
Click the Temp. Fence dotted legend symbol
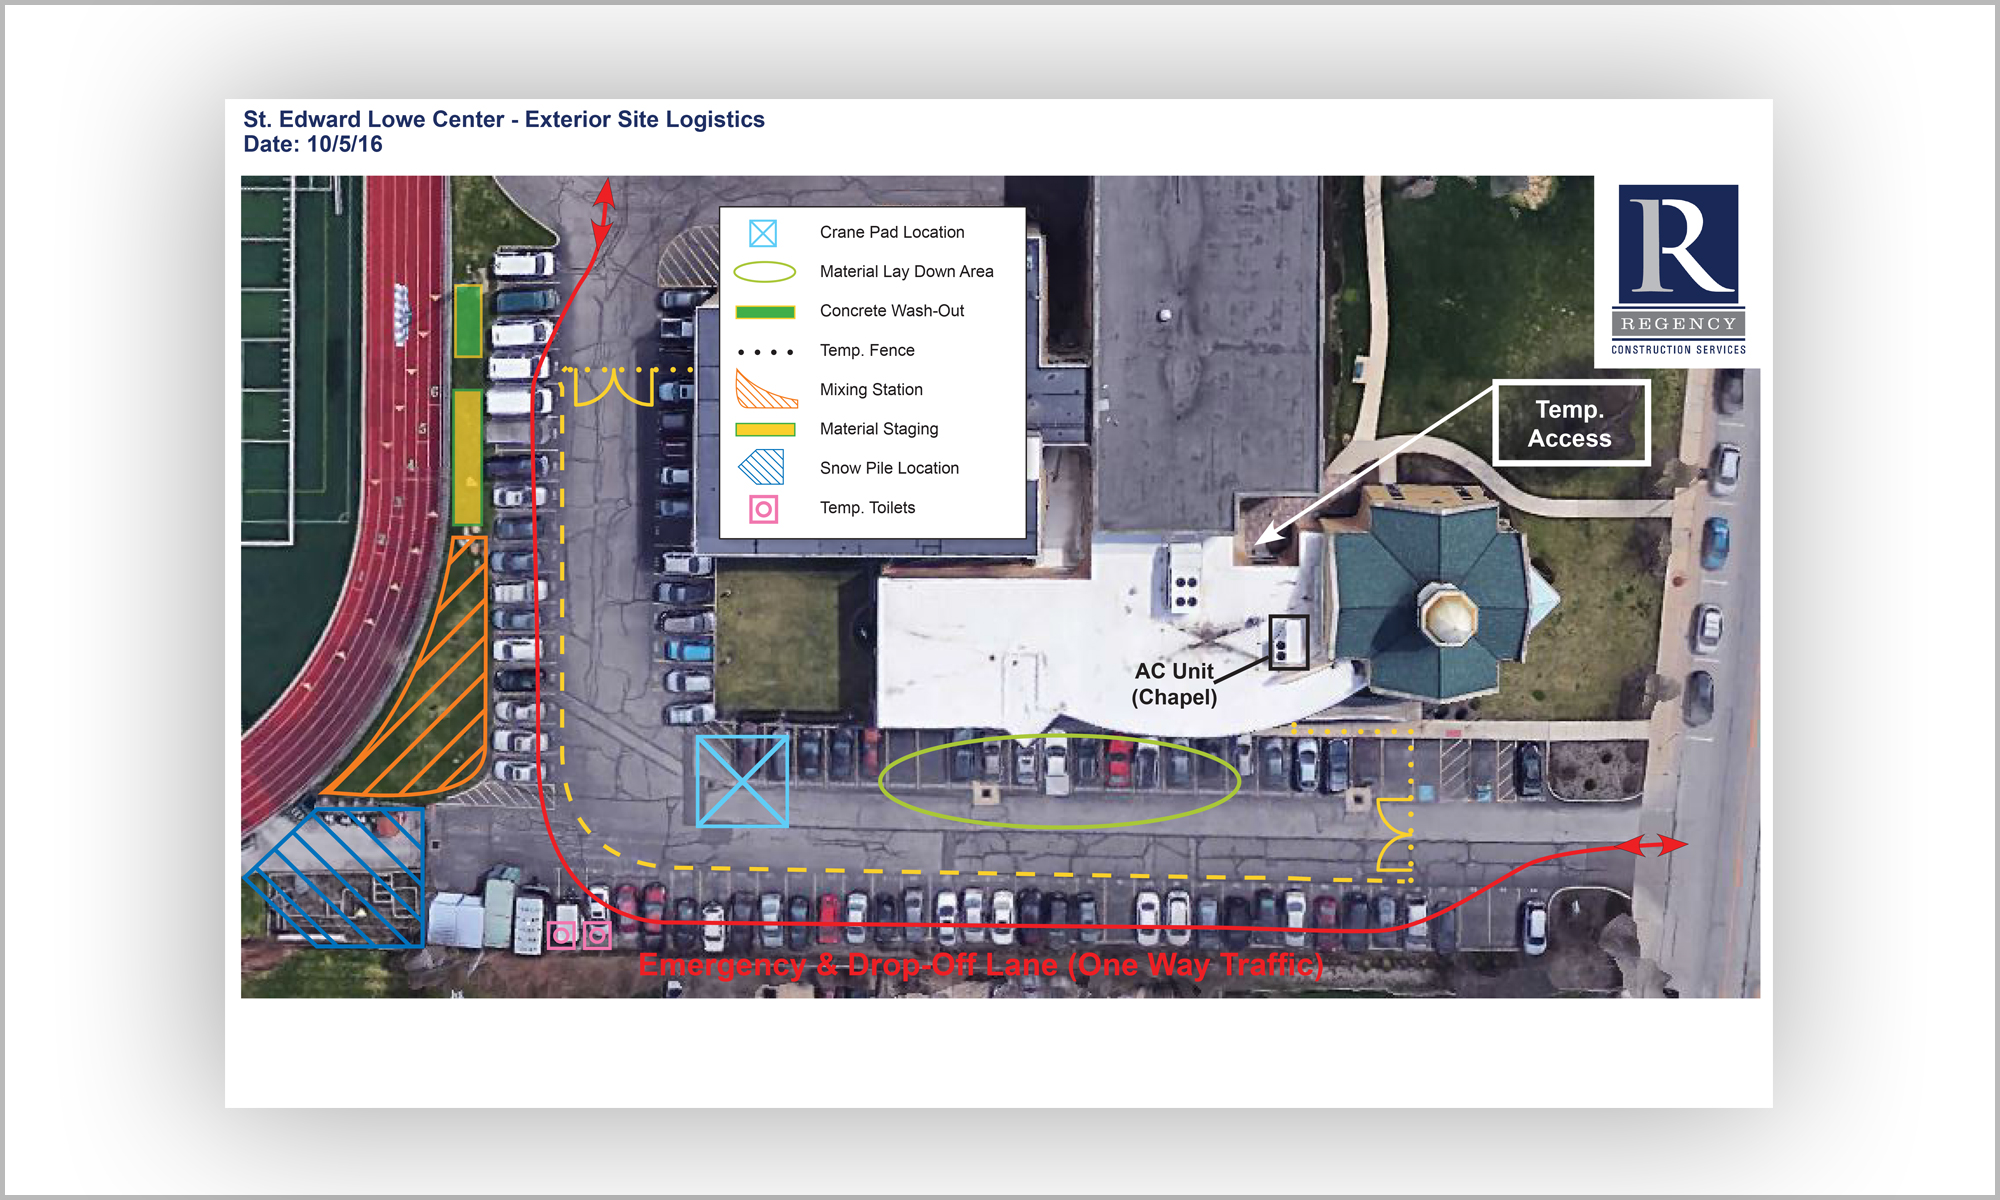(765, 352)
